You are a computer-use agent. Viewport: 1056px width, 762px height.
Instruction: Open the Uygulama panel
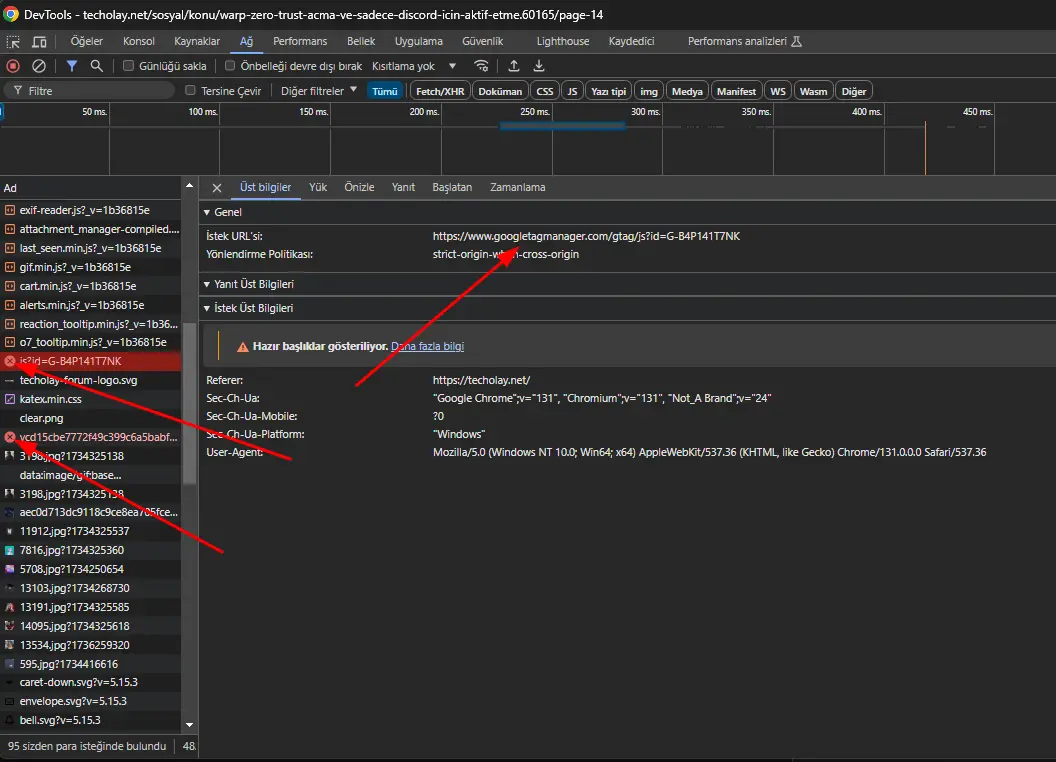418,41
